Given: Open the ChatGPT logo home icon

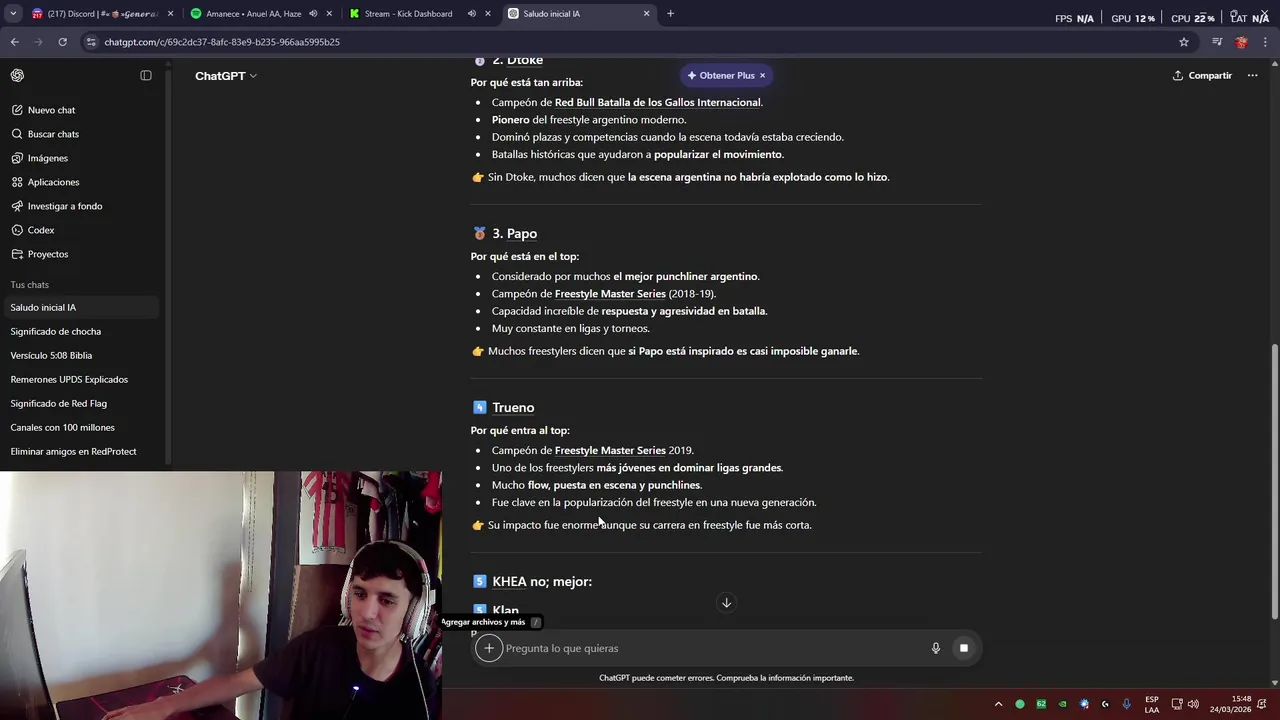Looking at the screenshot, I should coord(17,75).
